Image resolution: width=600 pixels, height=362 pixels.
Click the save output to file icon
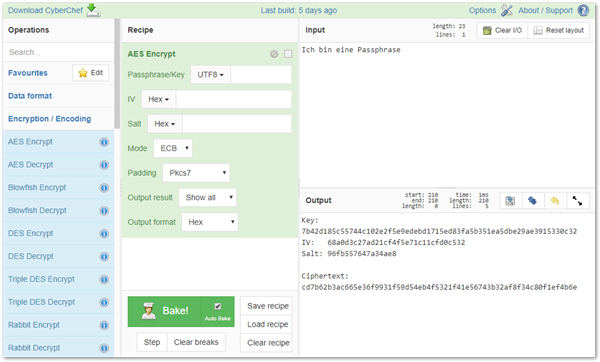click(x=510, y=201)
